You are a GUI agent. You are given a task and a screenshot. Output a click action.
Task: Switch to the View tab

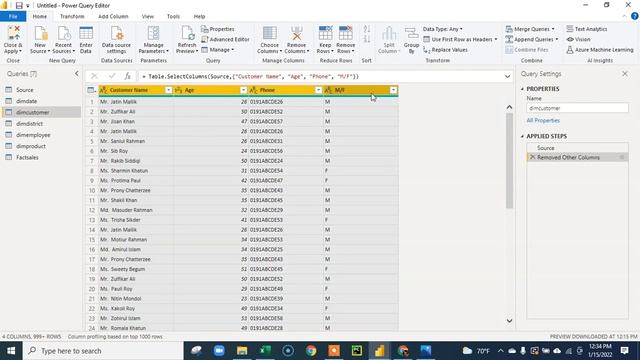tap(148, 16)
